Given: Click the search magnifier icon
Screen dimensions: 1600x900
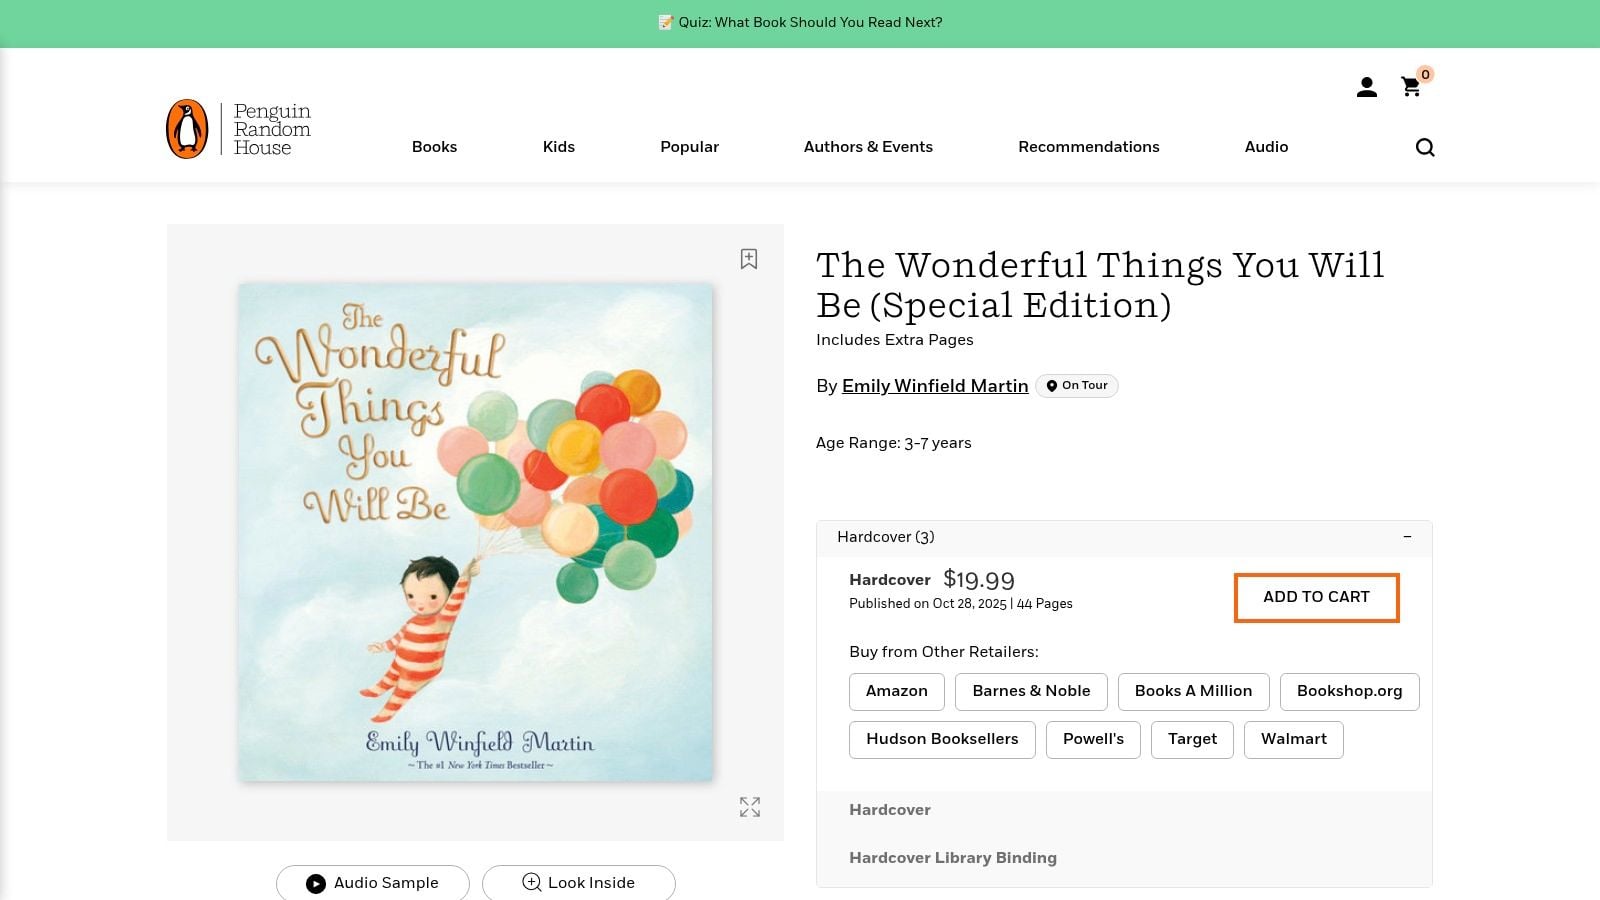Looking at the screenshot, I should [1424, 146].
